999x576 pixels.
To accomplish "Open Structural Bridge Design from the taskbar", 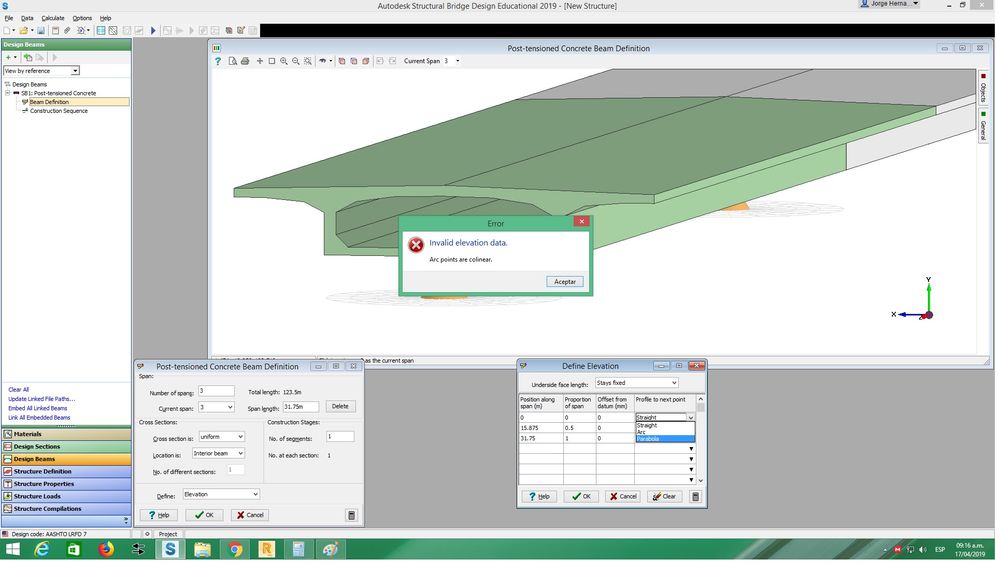I will pyautogui.click(x=170, y=551).
